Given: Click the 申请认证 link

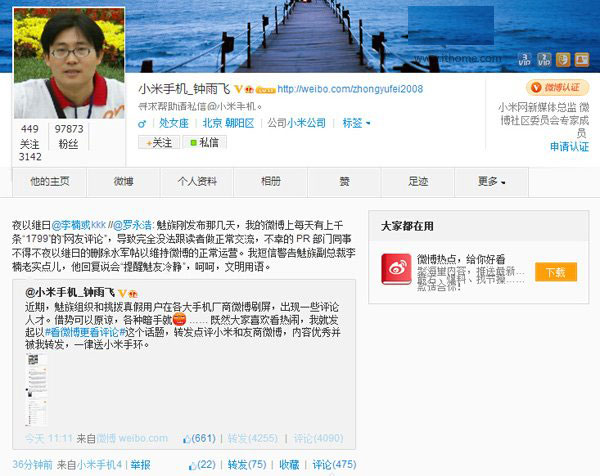Looking at the screenshot, I should [x=569, y=147].
